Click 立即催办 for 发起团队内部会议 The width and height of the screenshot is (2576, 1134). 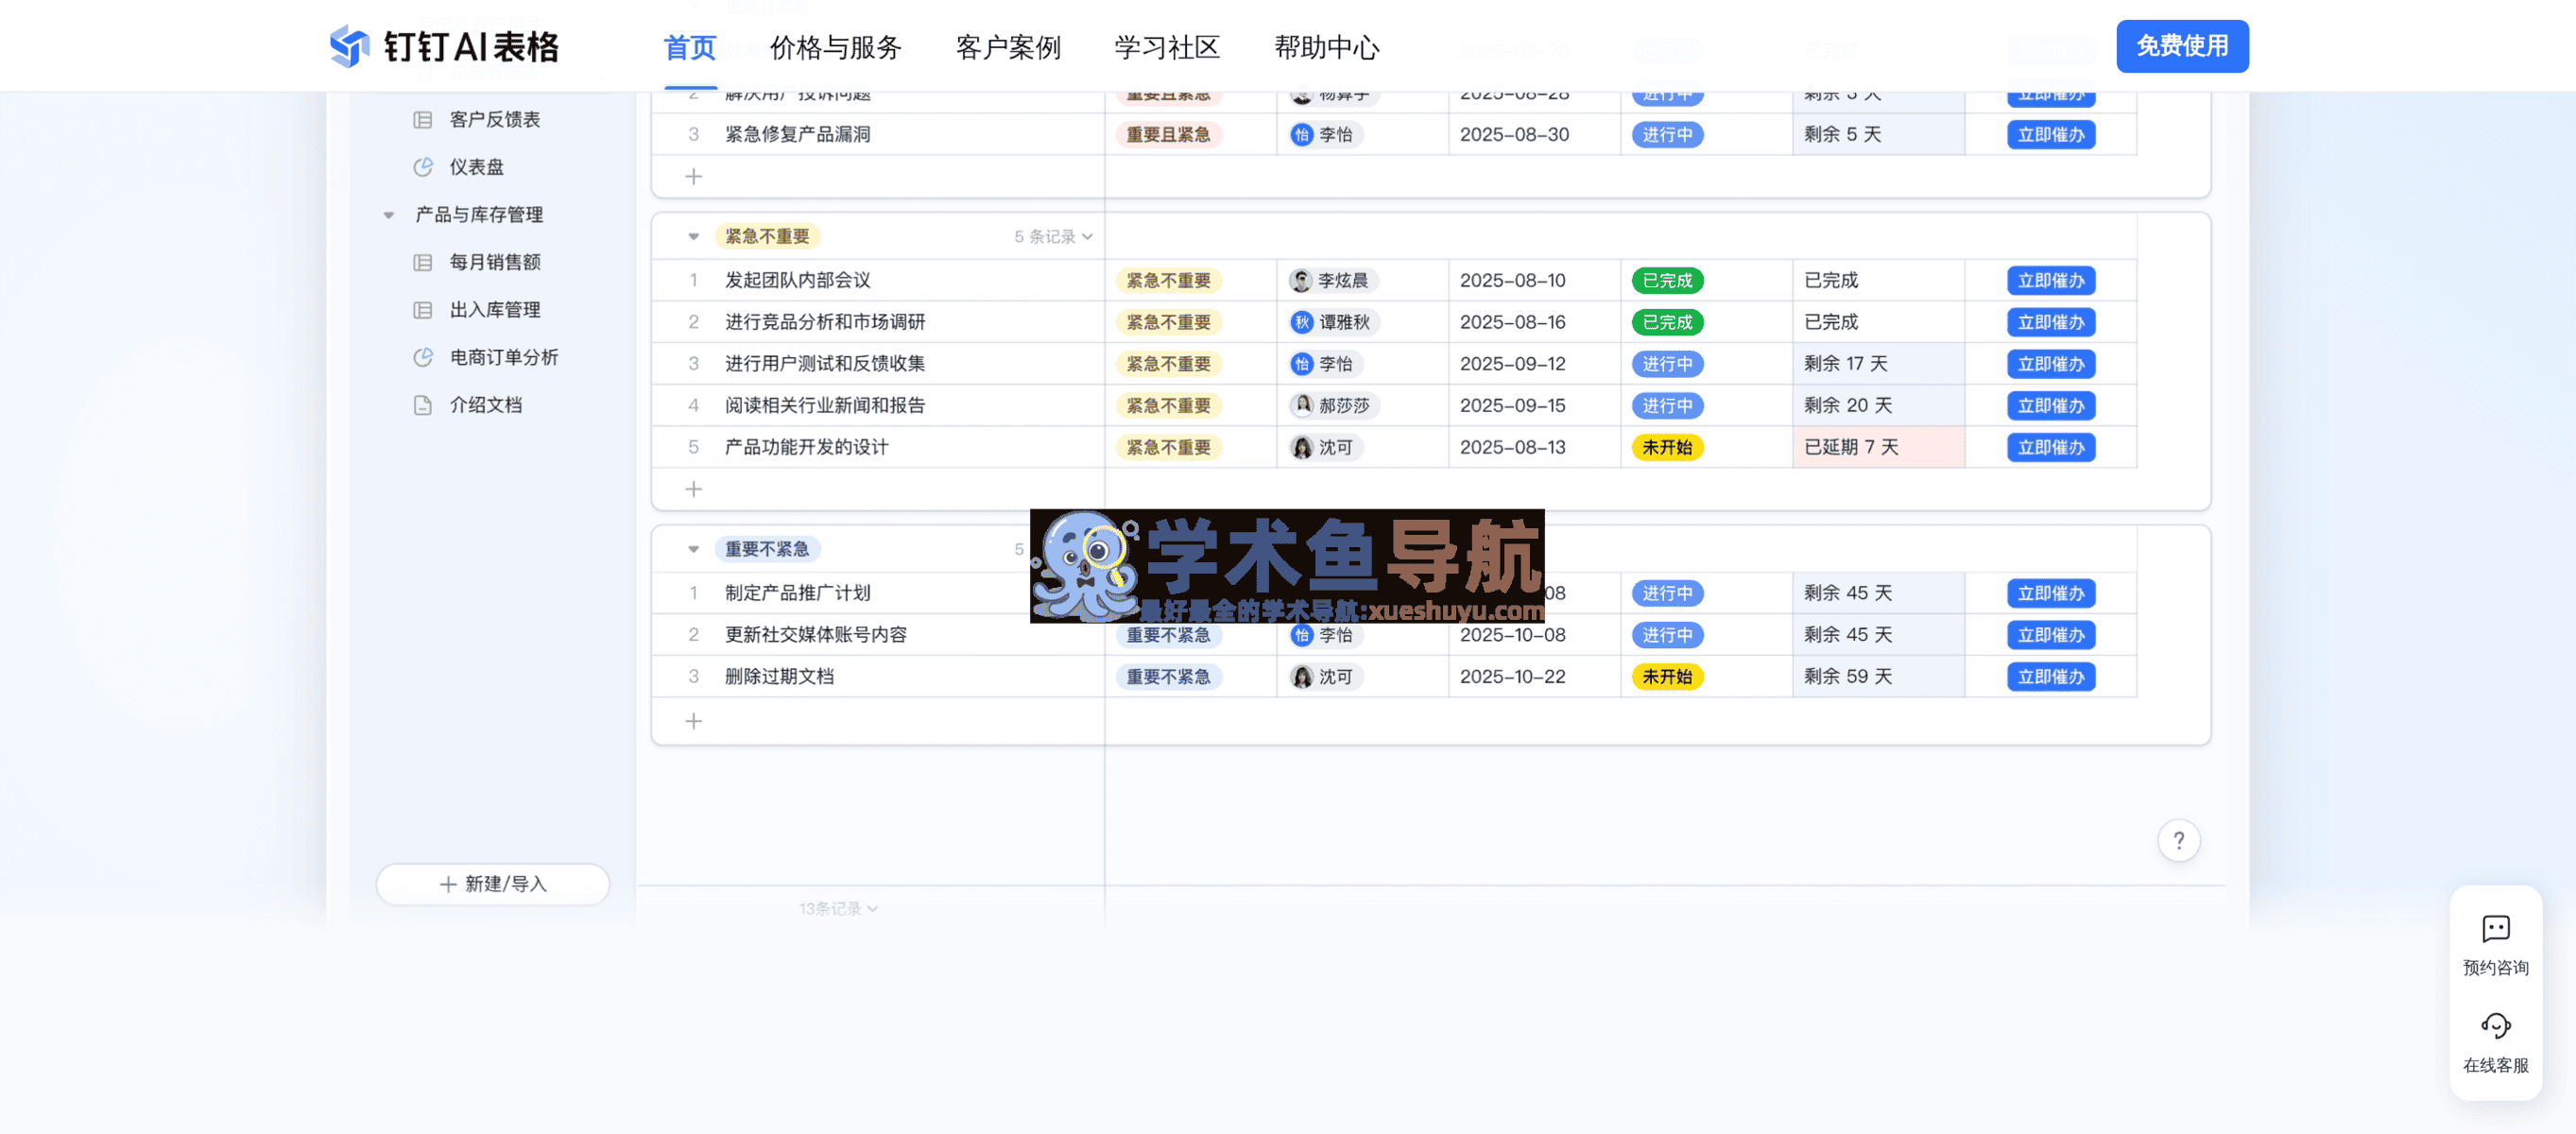tap(2050, 281)
